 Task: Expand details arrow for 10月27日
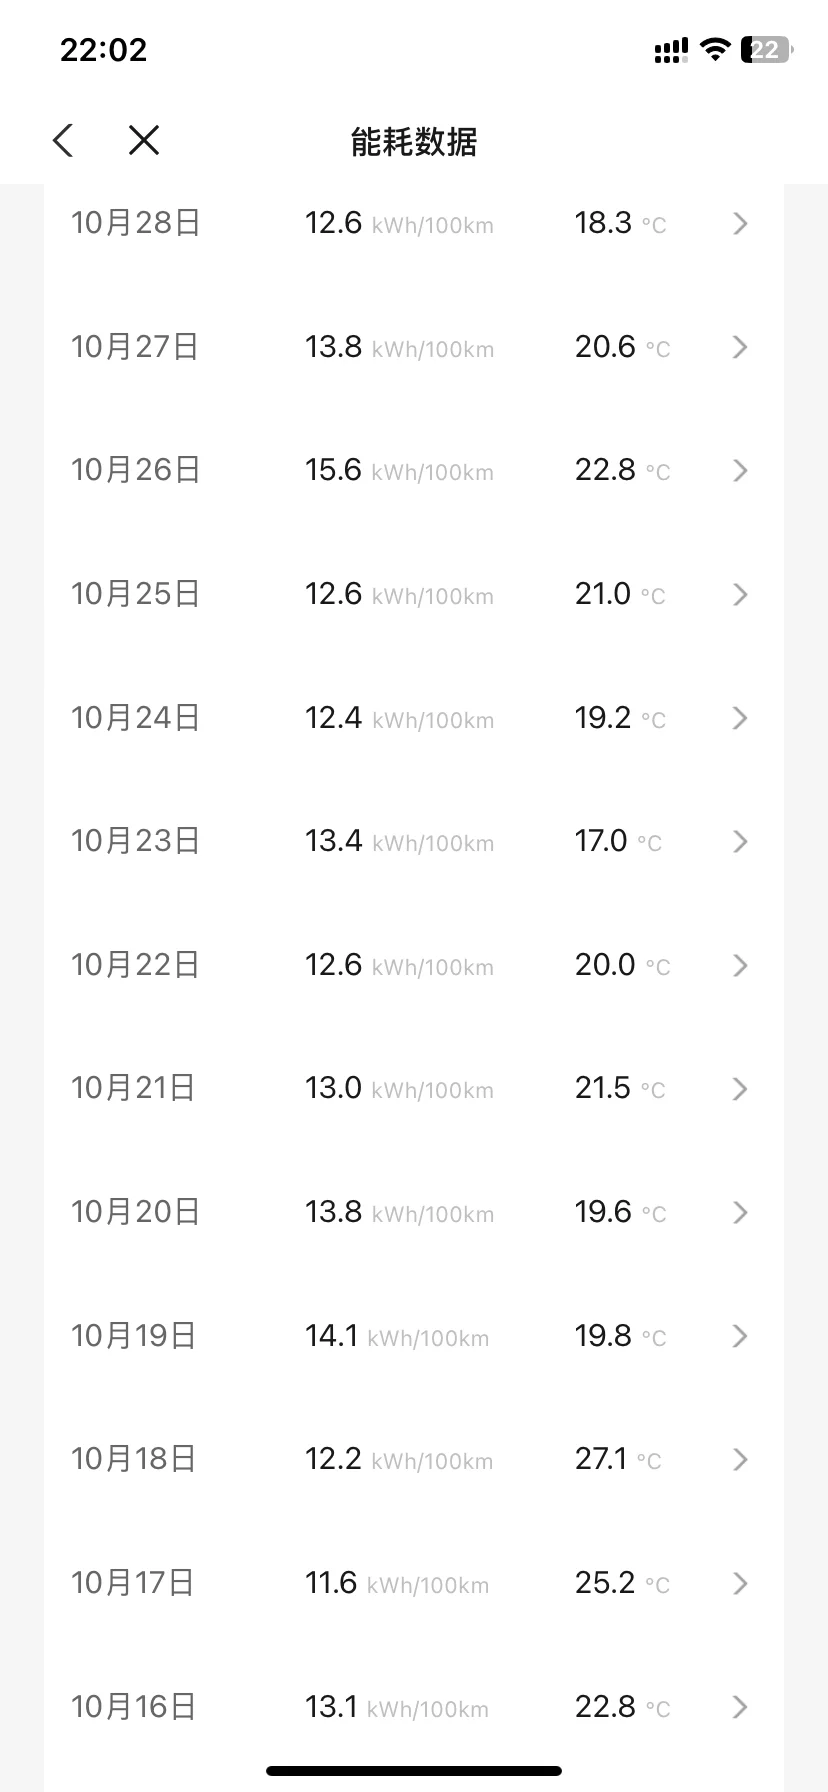click(x=740, y=347)
